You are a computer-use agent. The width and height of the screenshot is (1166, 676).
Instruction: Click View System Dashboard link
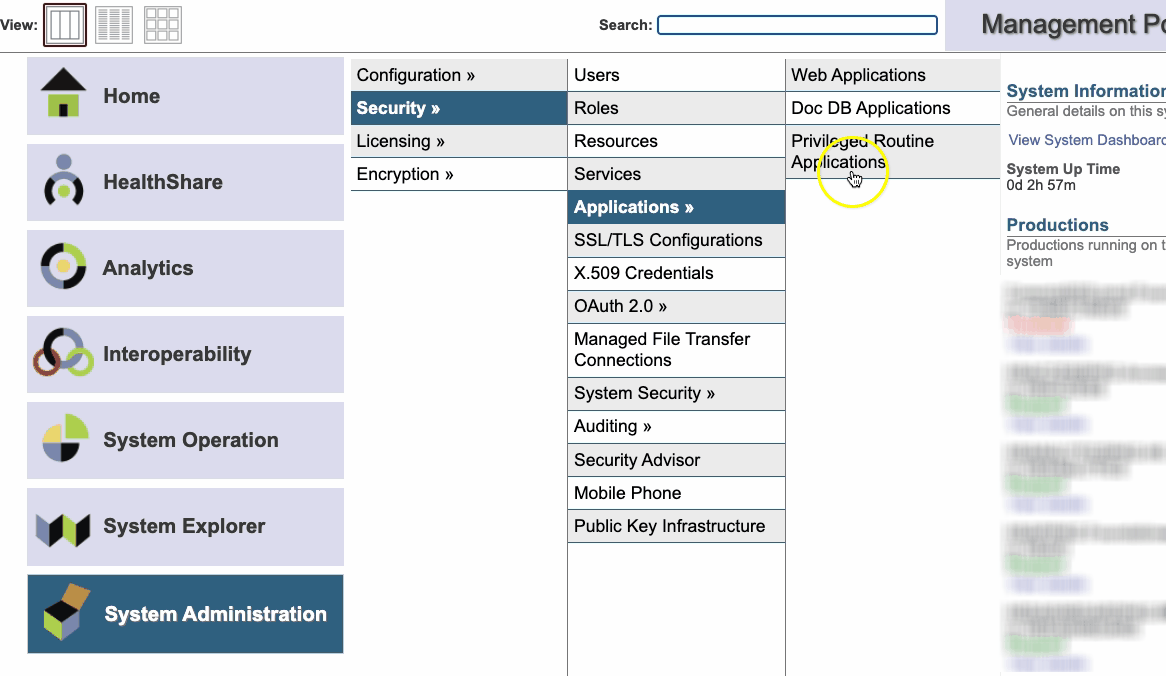pos(1086,140)
